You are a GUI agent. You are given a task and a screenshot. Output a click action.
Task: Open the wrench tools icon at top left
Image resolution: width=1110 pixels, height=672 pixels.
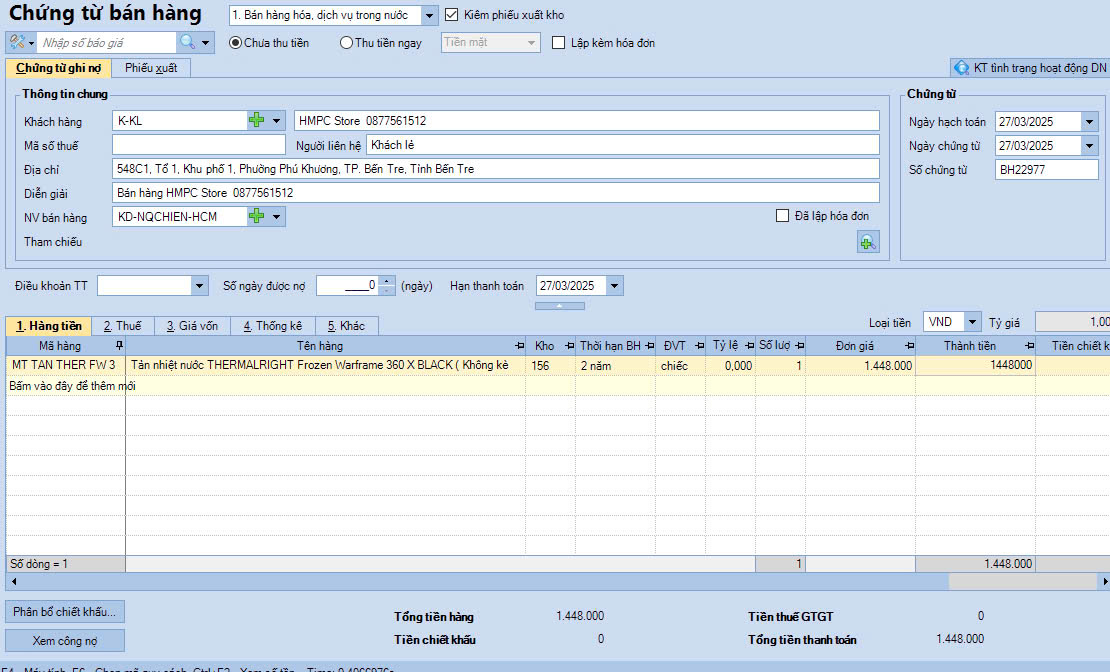pyautogui.click(x=17, y=42)
